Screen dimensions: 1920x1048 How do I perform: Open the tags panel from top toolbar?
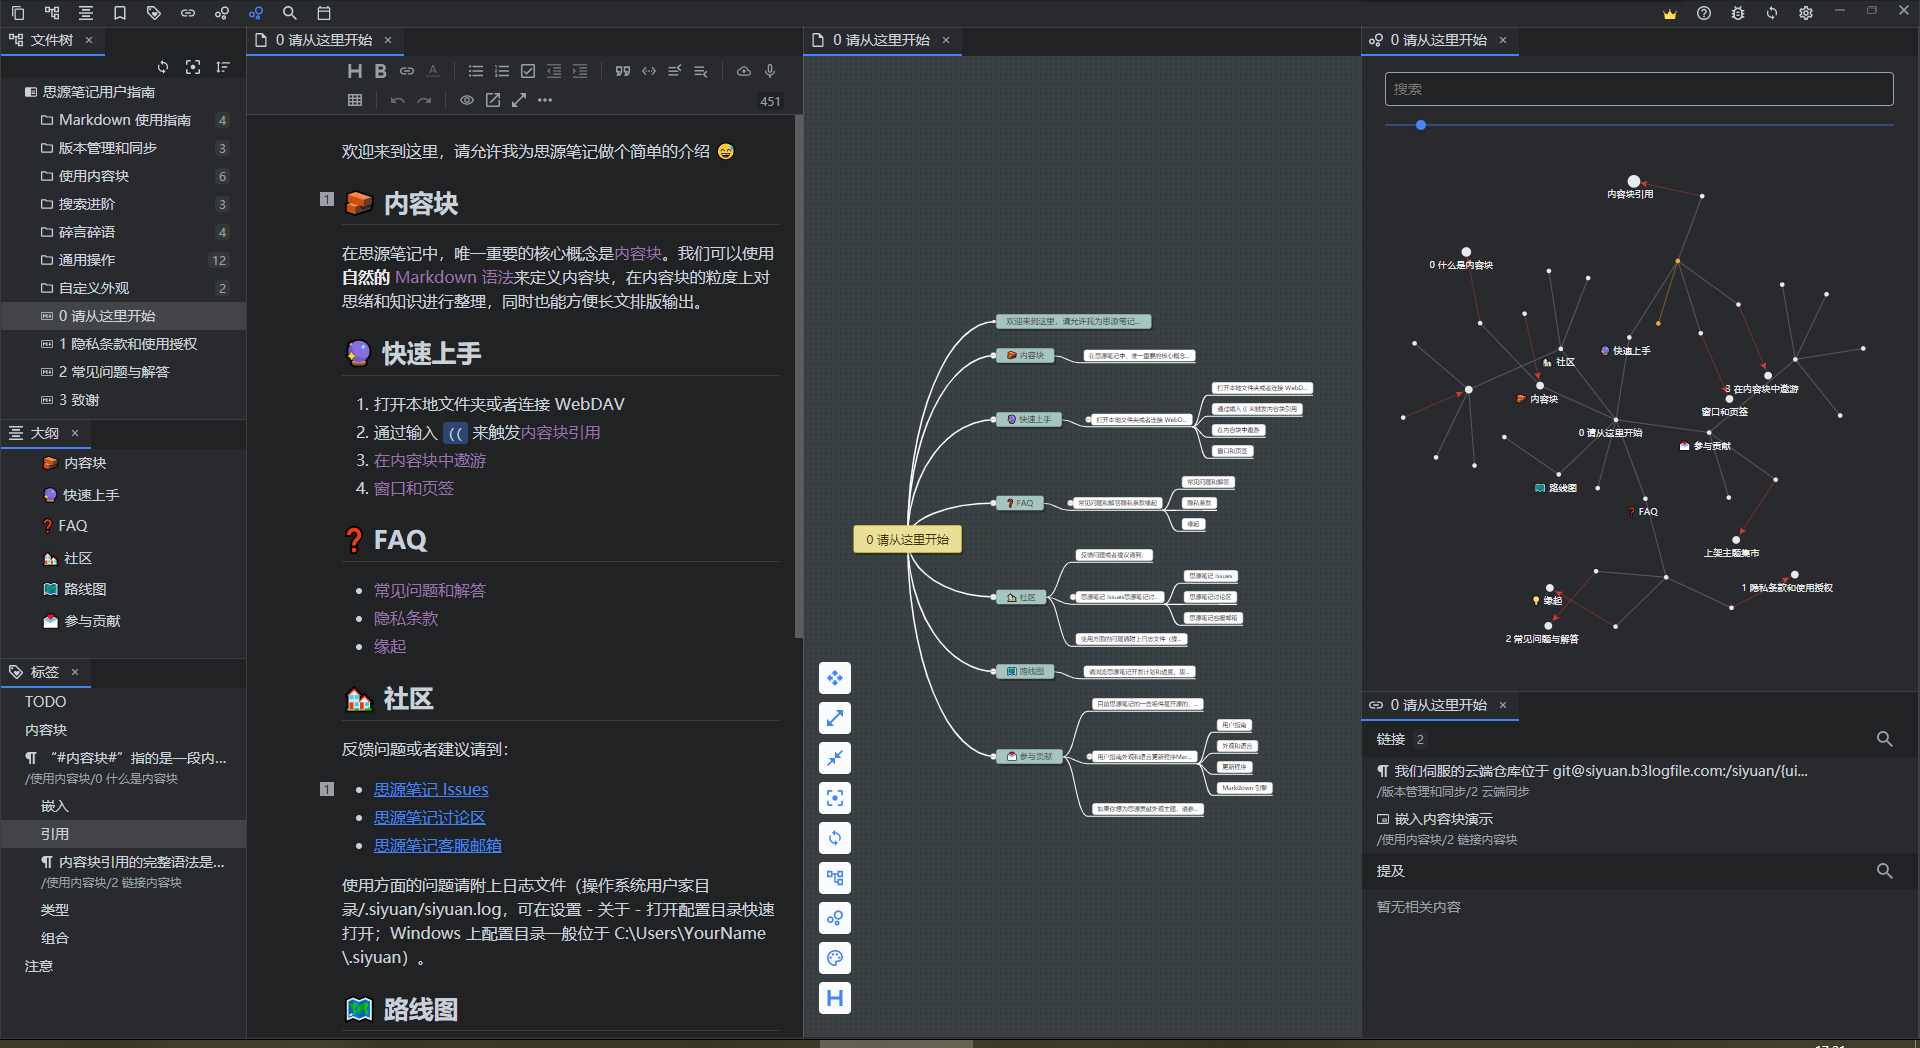point(153,13)
